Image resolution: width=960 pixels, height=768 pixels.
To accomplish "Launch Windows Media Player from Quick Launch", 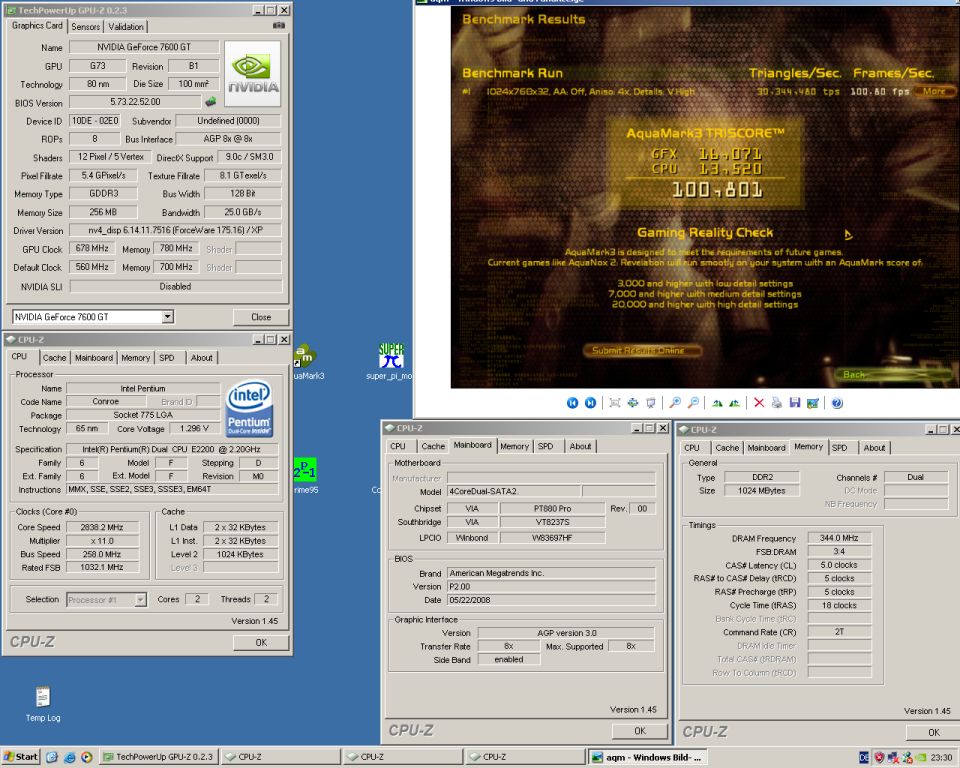I will pos(86,757).
